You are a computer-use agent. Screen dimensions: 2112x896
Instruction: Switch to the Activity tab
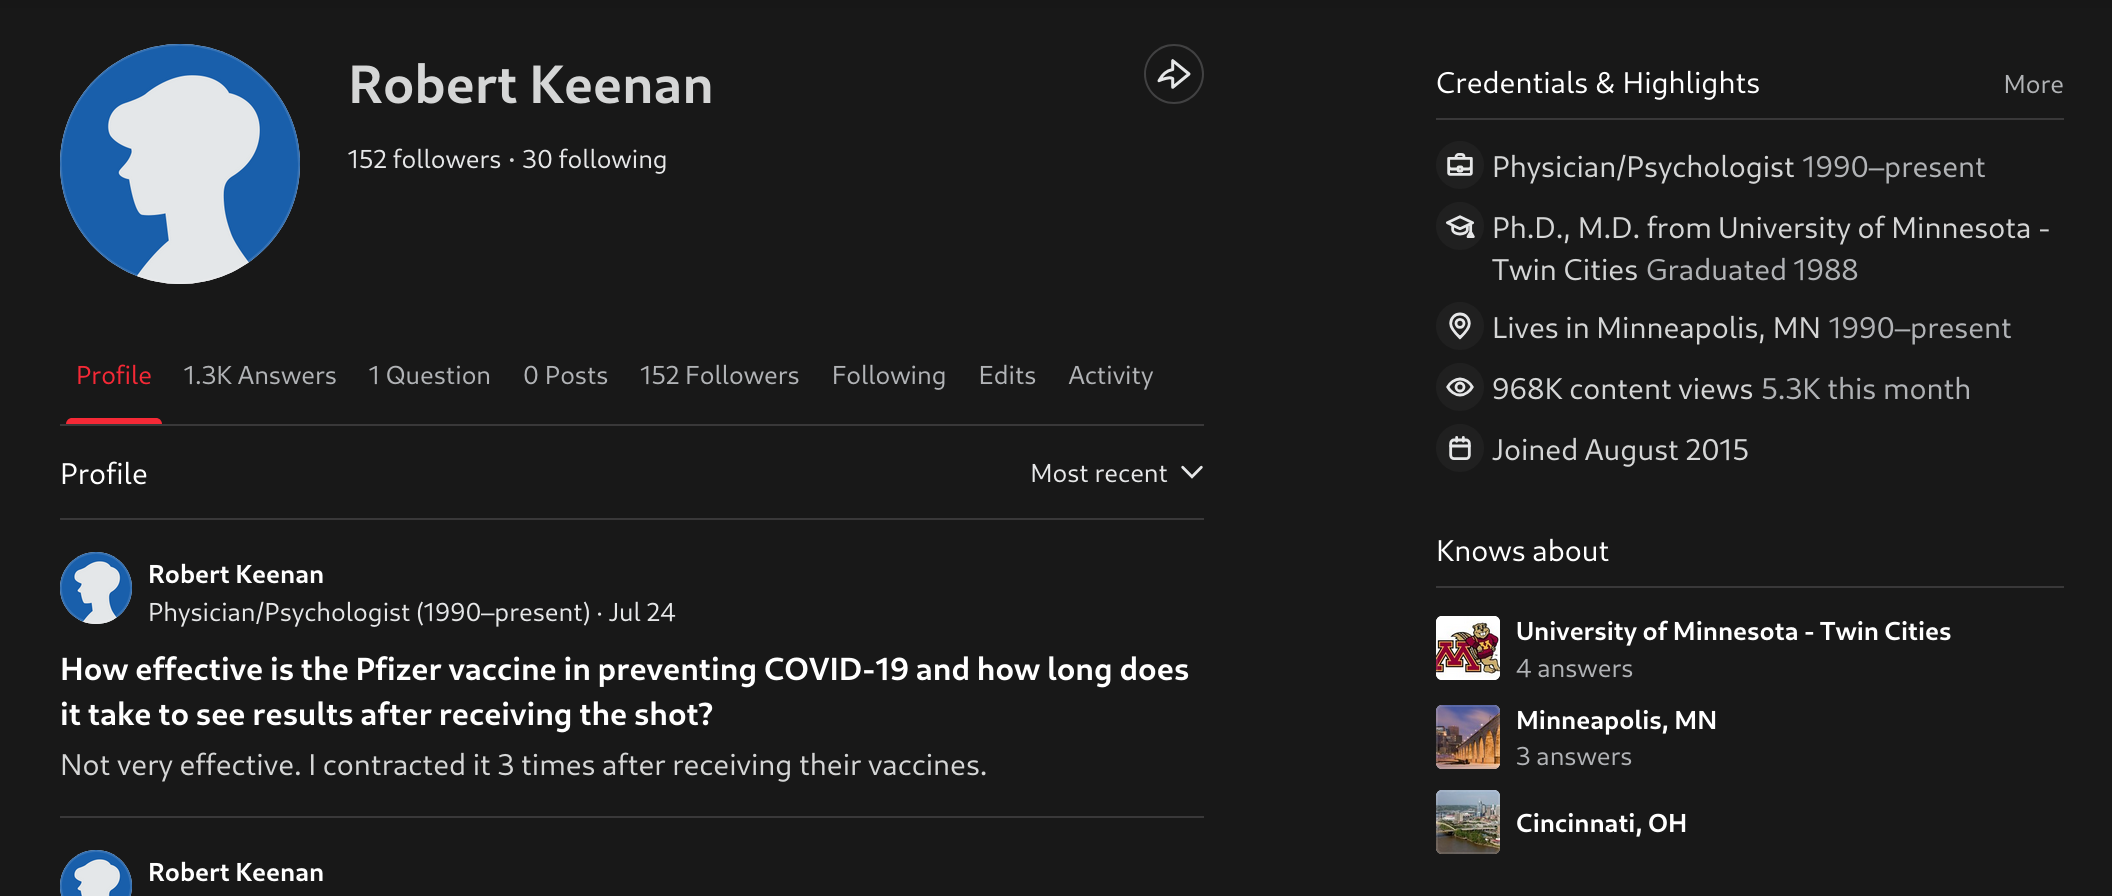click(x=1111, y=376)
